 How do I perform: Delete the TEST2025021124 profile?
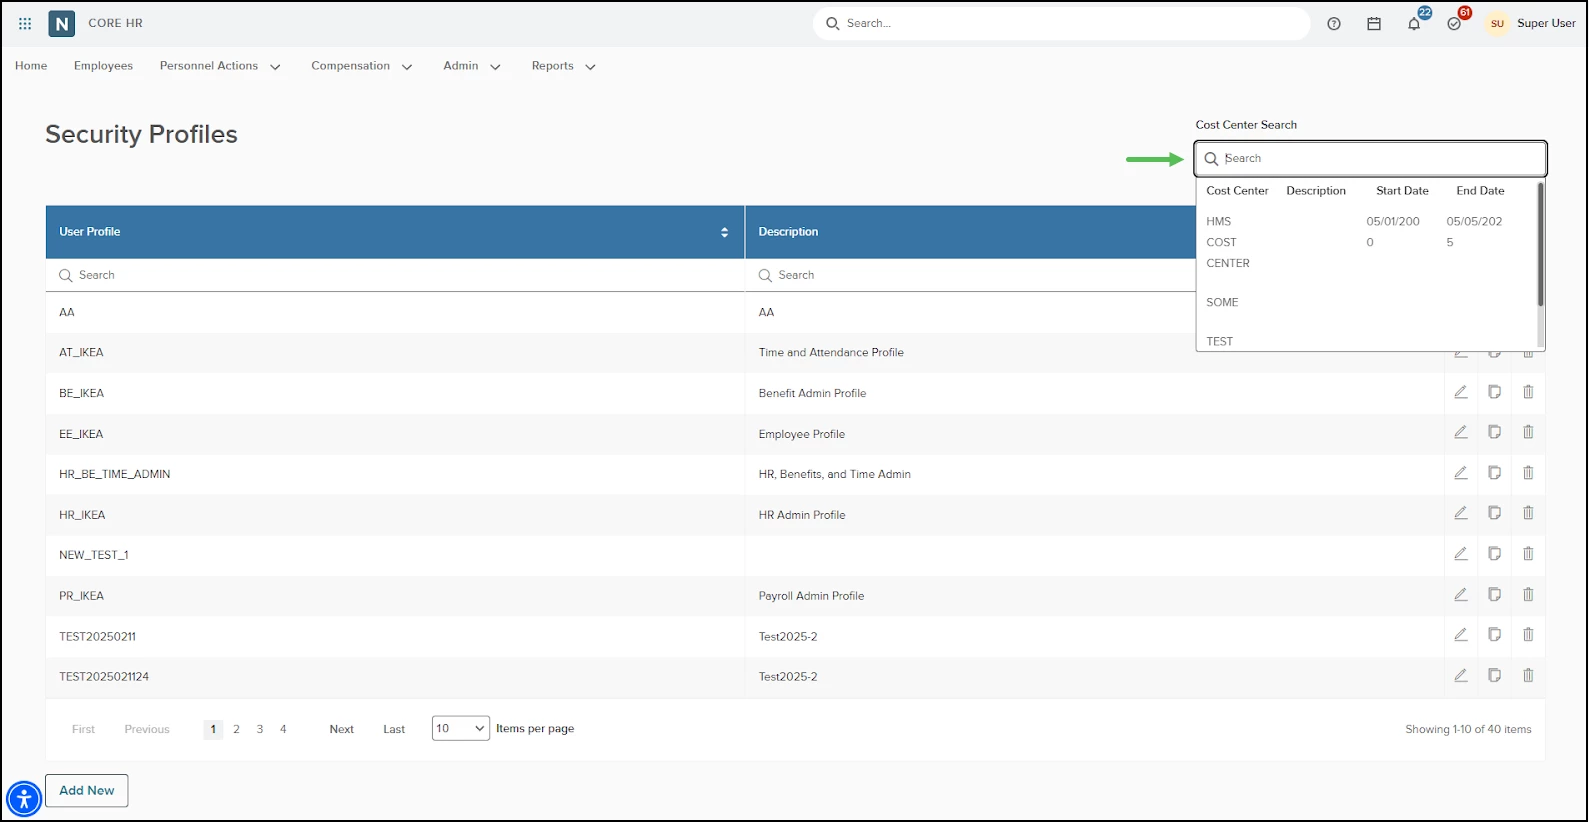1528,675
